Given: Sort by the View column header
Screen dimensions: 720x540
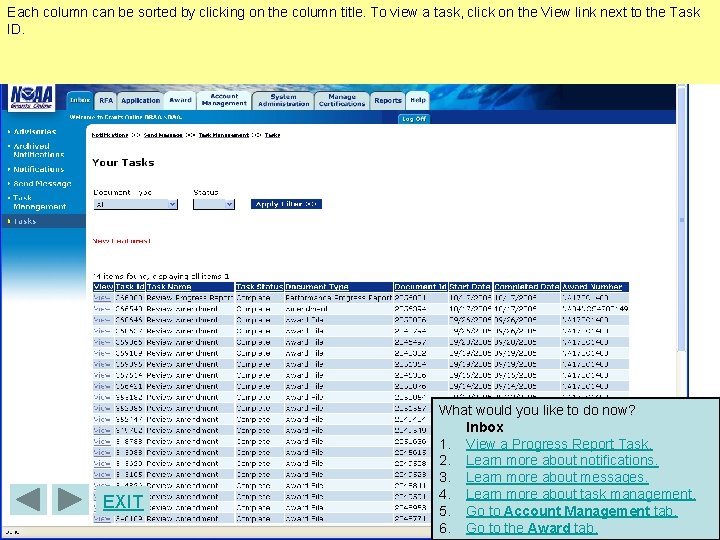Looking at the screenshot, I should [103, 287].
